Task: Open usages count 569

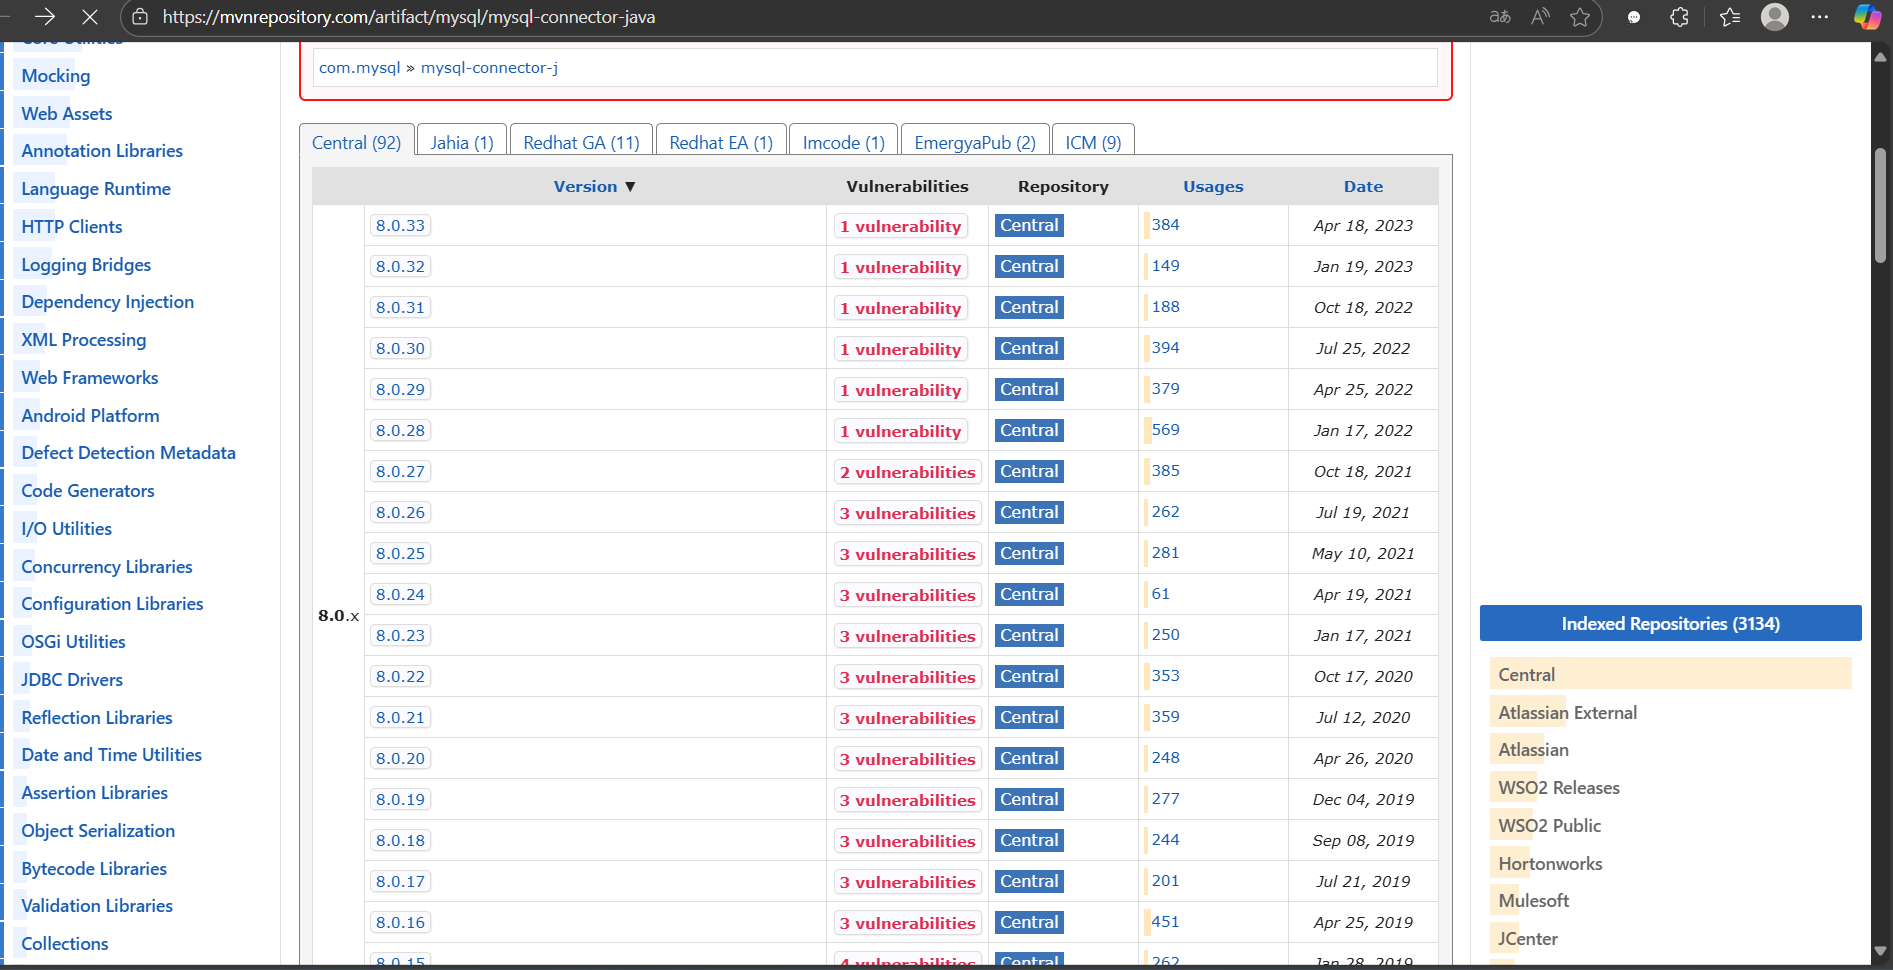Action: 1165,430
